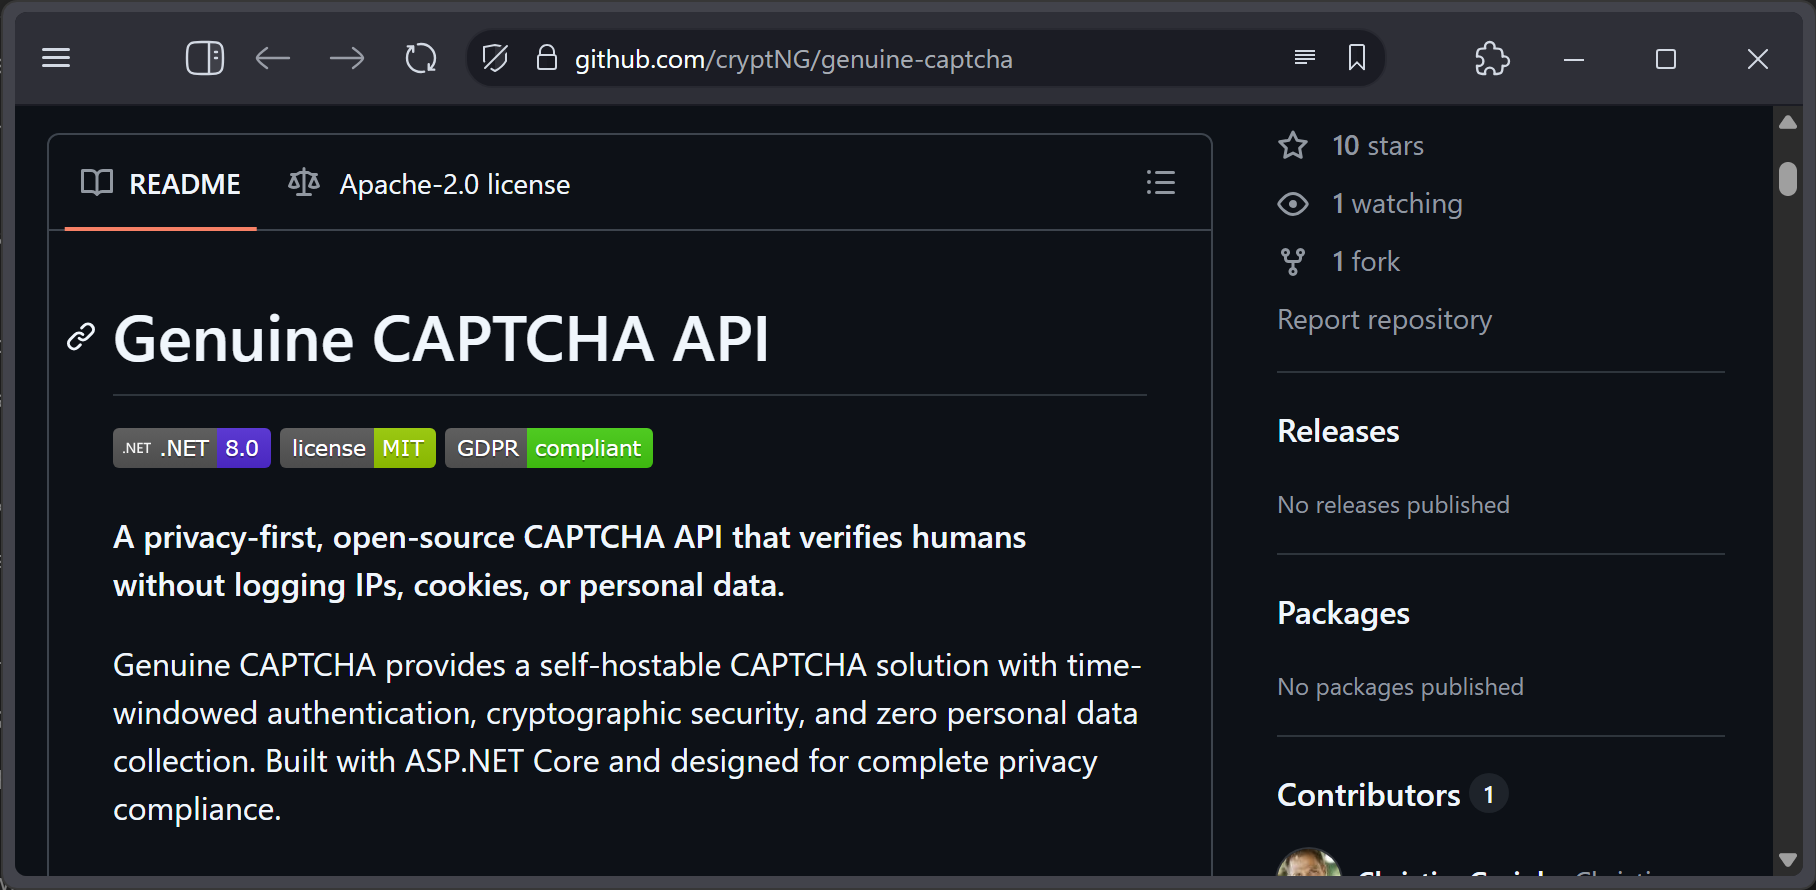Screen dimensions: 1816x890
Task: Open the 1 fork link
Action: pos(1366,262)
